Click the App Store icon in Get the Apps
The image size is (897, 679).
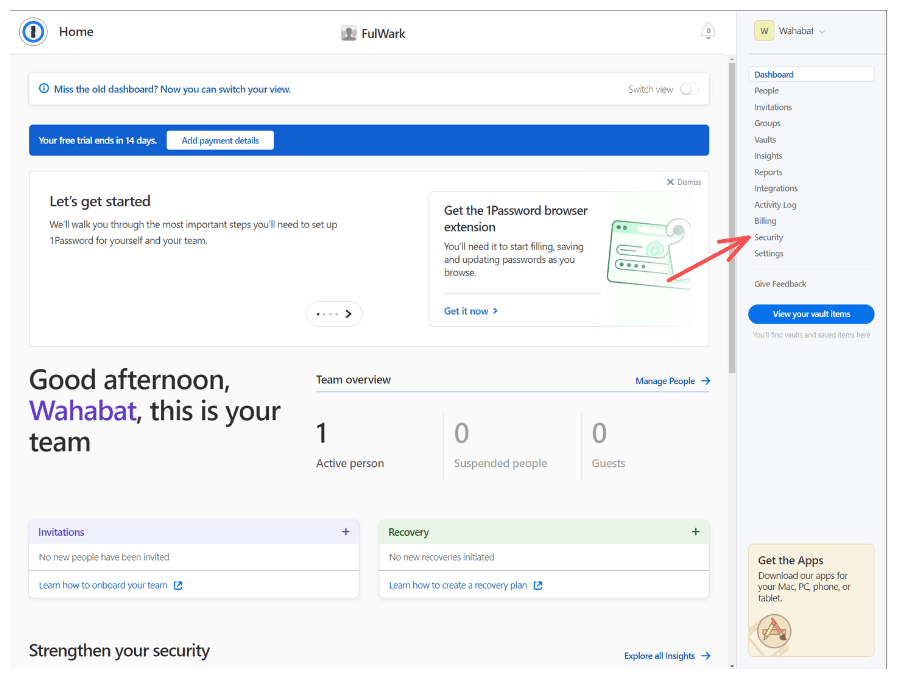(x=774, y=630)
